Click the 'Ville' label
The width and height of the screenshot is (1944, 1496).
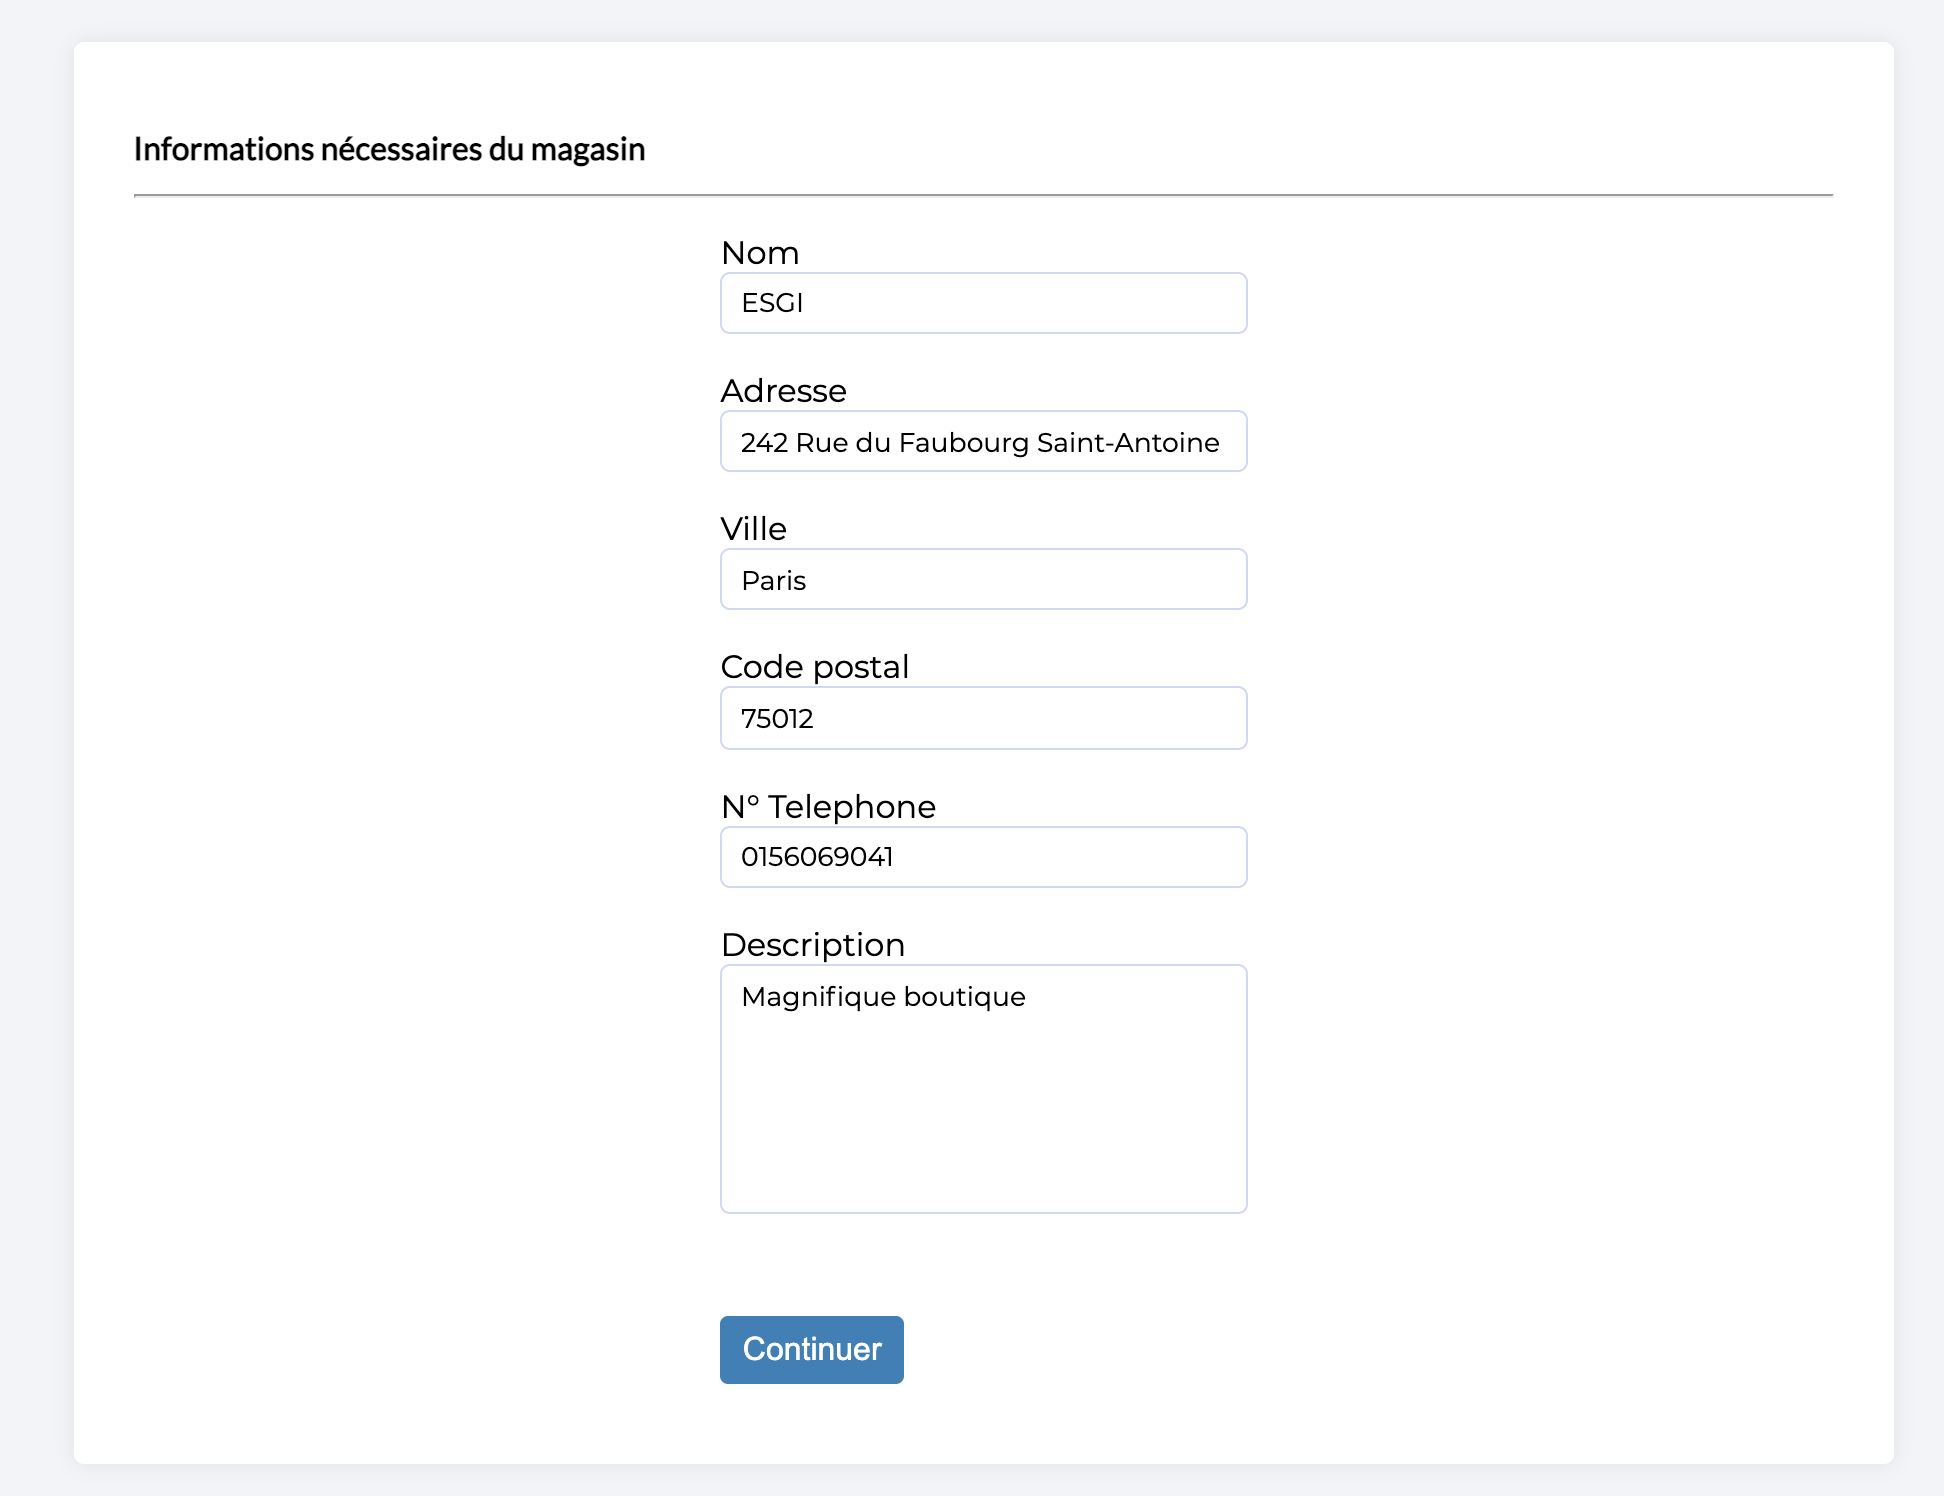[753, 529]
